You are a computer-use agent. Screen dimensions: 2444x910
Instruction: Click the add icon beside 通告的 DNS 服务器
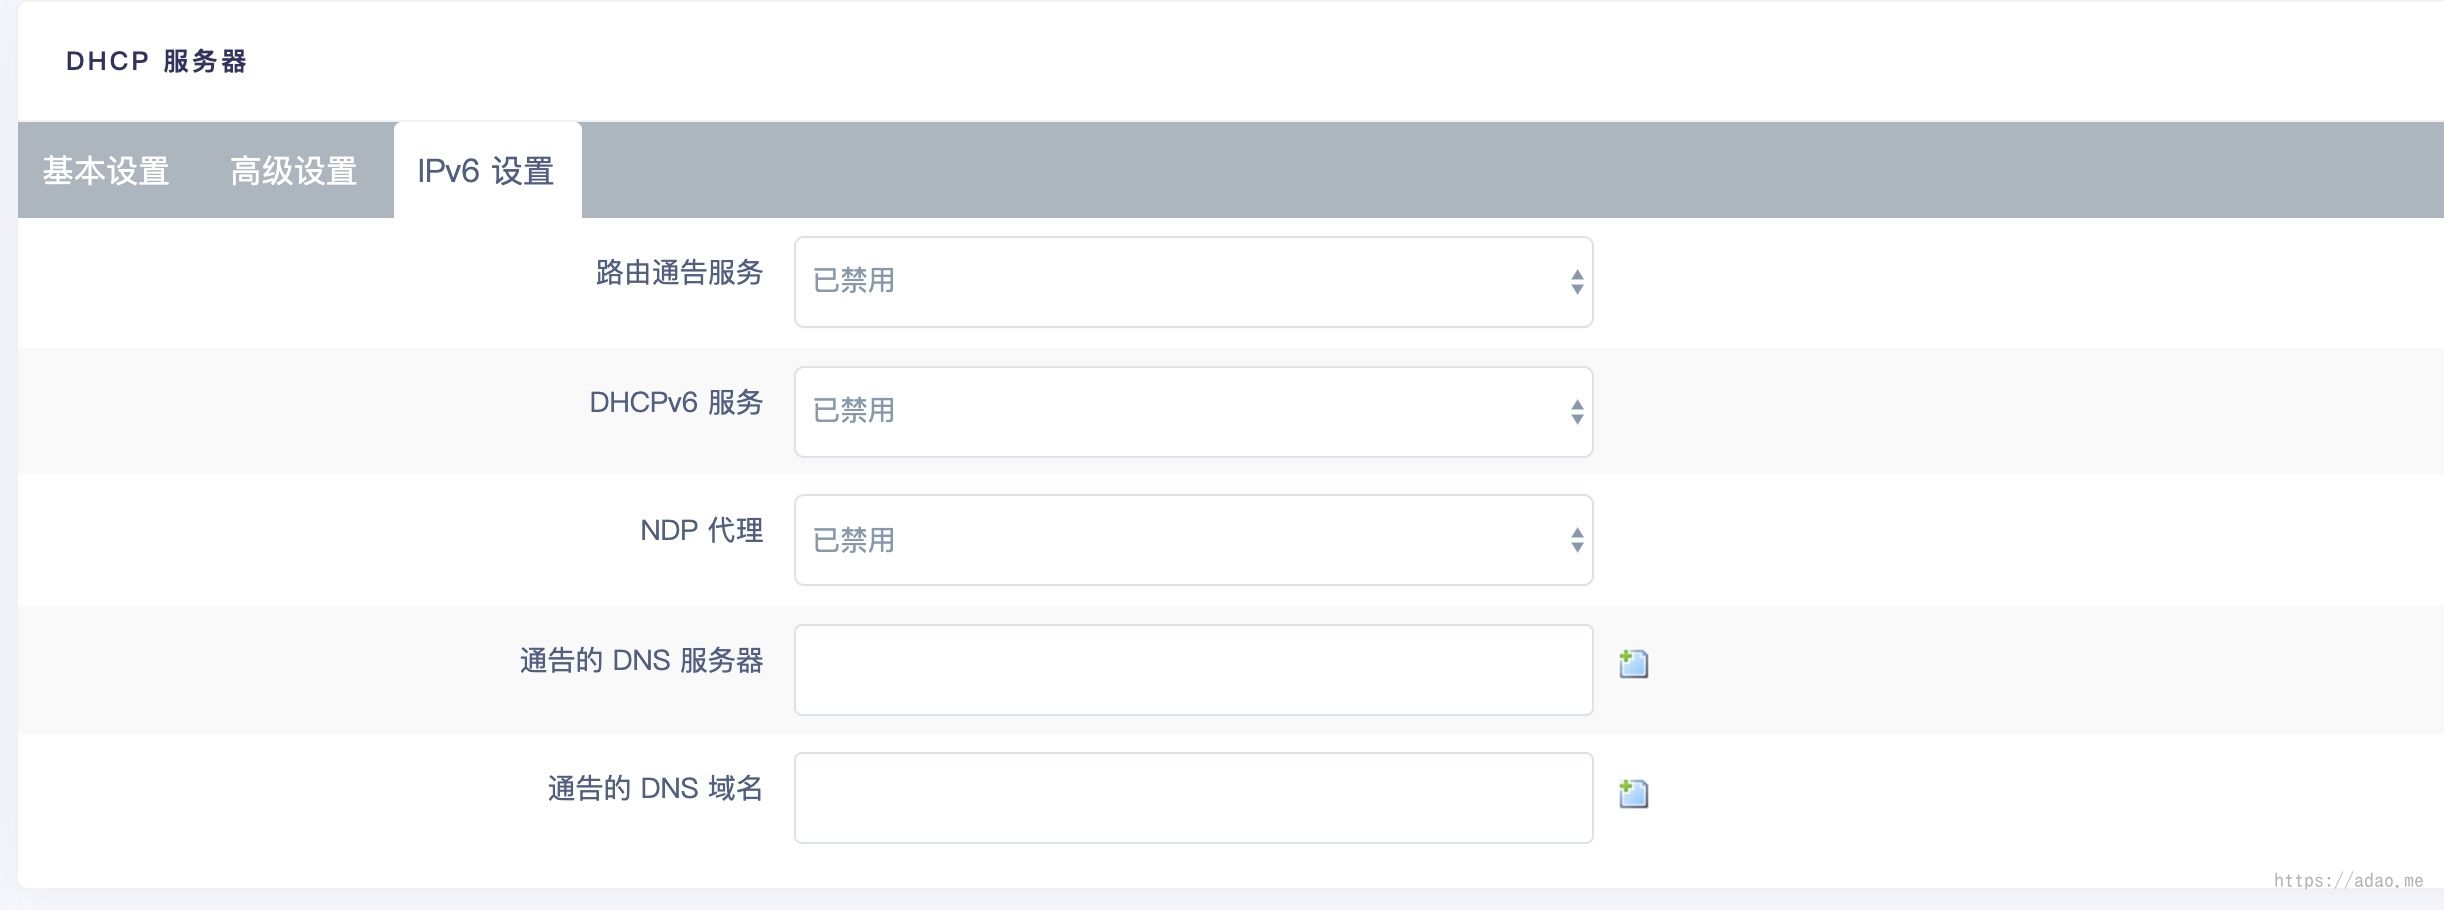1633,663
